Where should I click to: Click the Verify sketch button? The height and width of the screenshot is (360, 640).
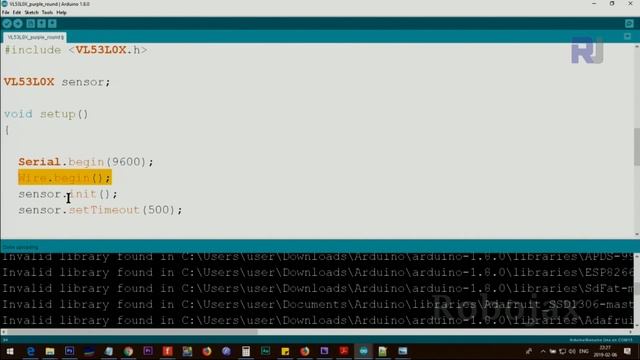7,24
